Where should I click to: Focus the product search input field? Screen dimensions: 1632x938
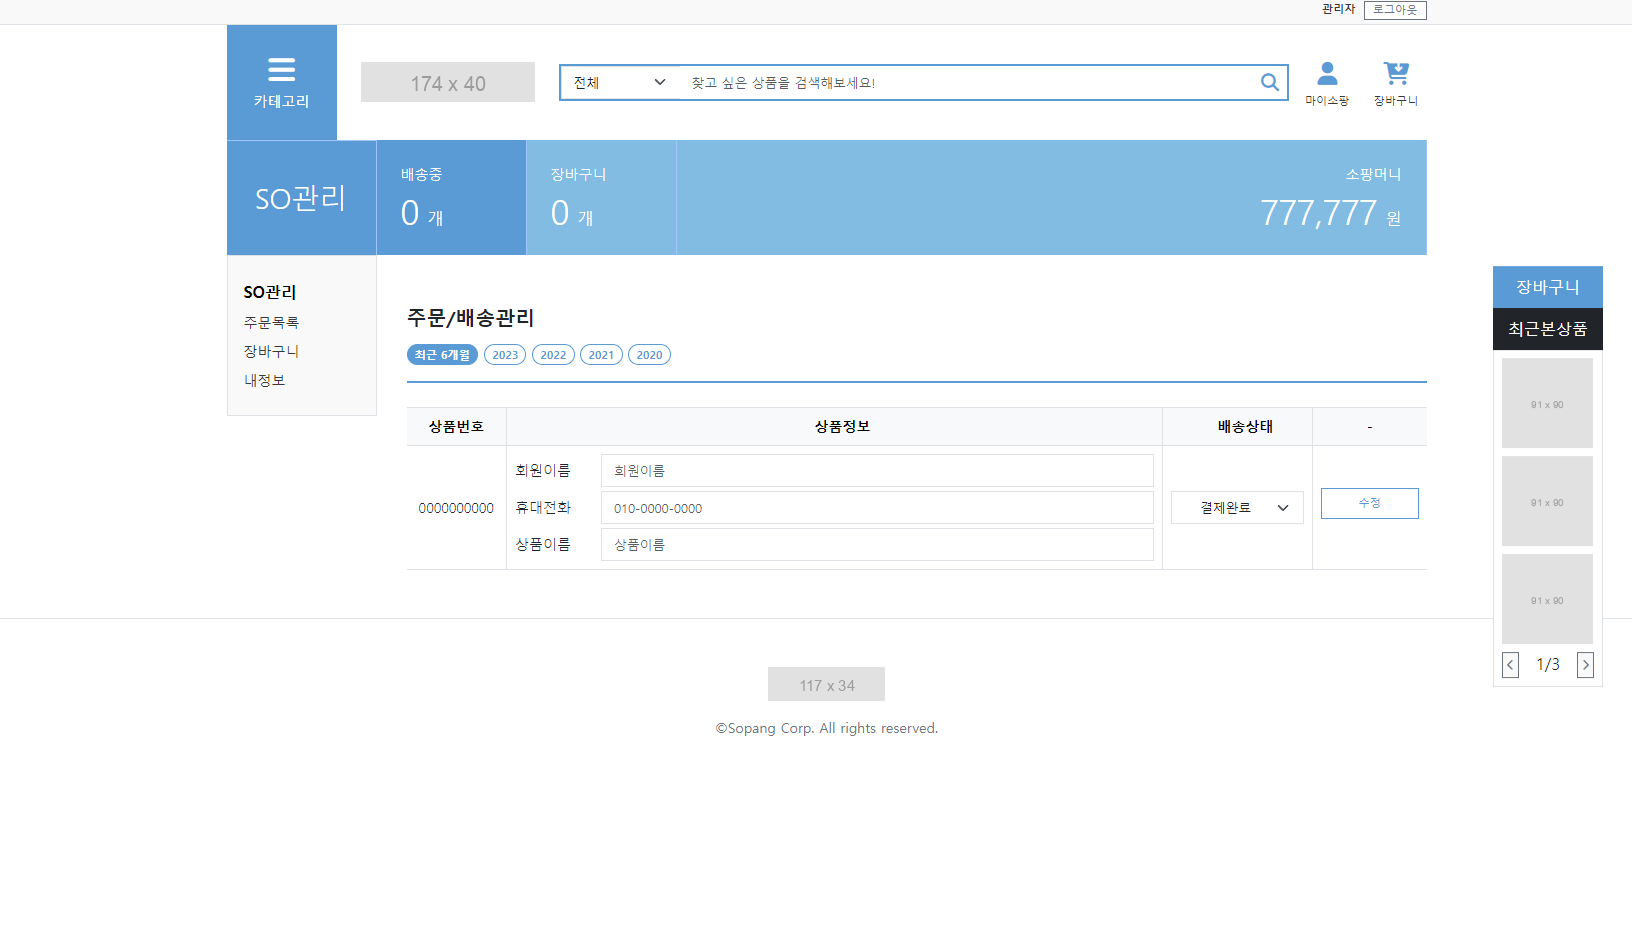(965, 82)
